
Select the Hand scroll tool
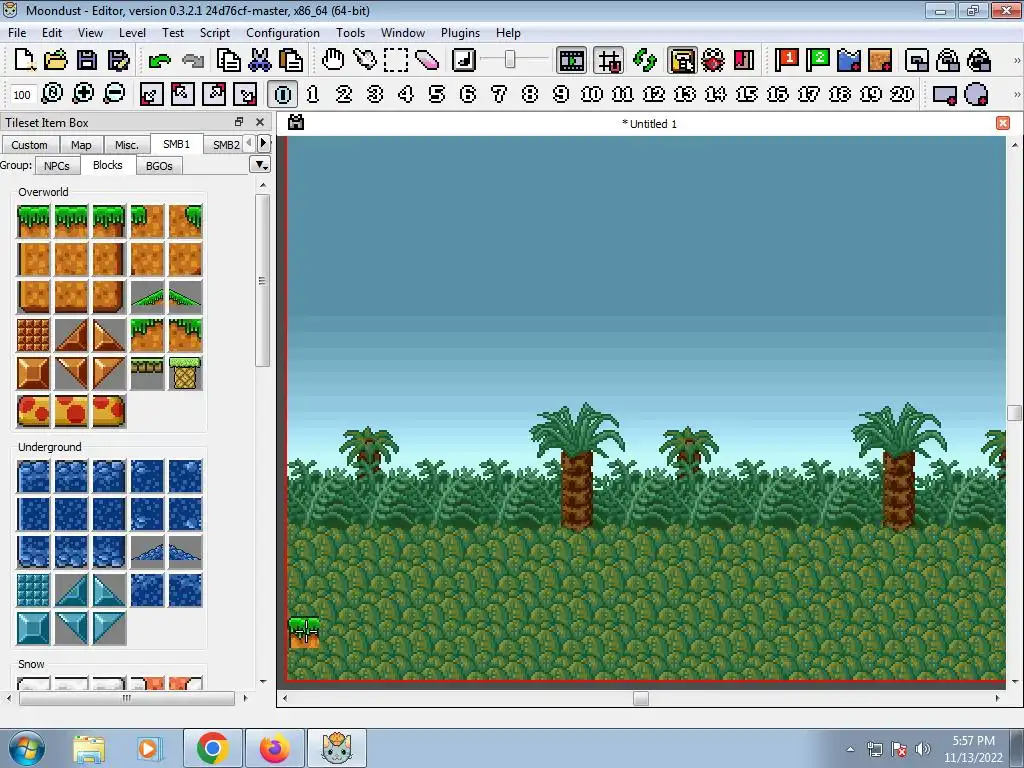[x=333, y=60]
